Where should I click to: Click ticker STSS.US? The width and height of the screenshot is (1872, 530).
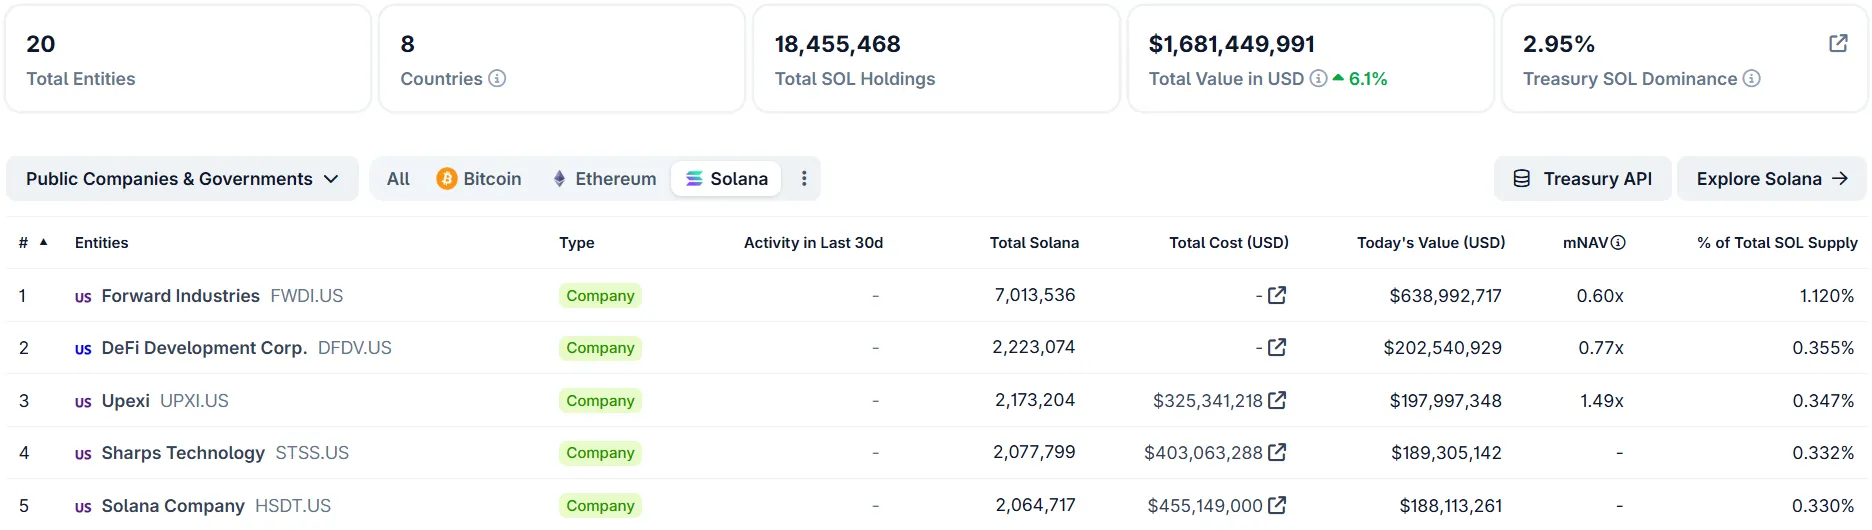click(x=312, y=453)
